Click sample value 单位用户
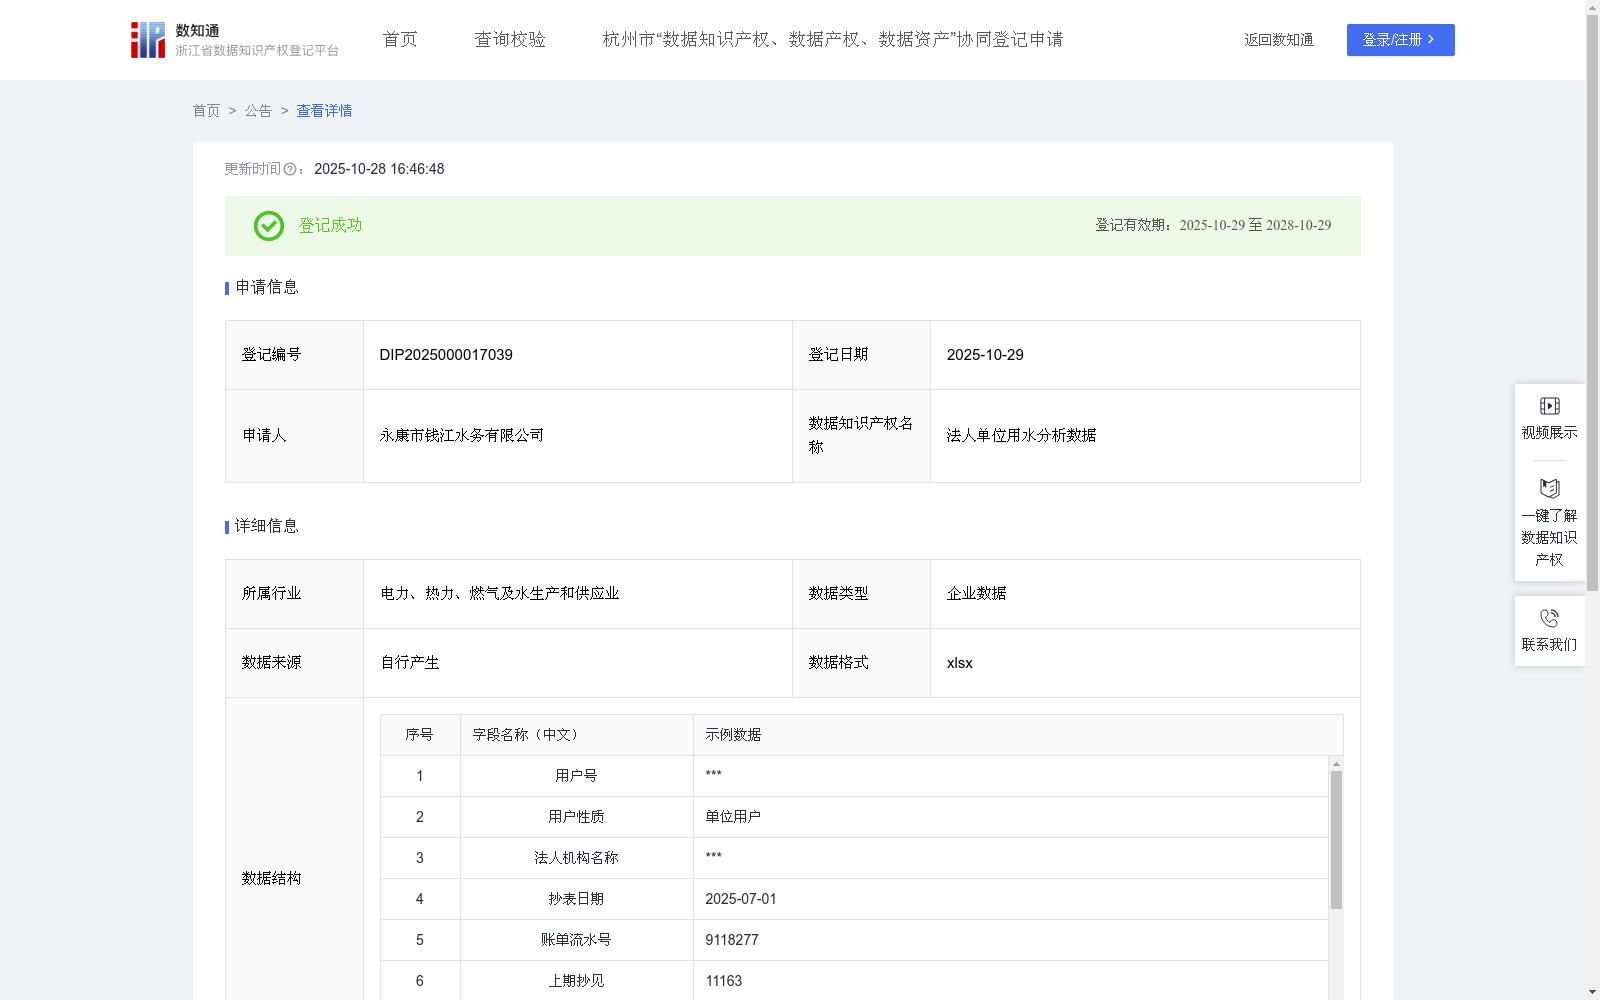The image size is (1600, 1000). pos(733,817)
